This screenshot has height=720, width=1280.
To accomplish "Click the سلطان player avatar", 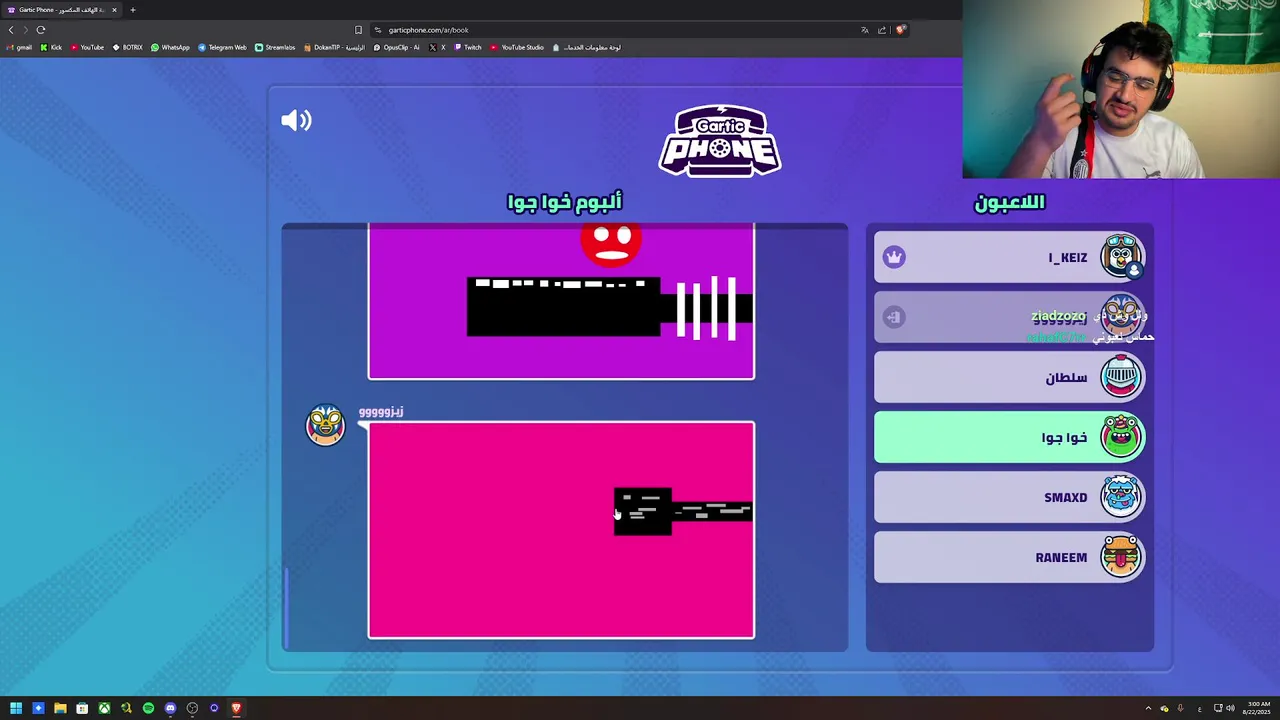I will coord(1121,377).
